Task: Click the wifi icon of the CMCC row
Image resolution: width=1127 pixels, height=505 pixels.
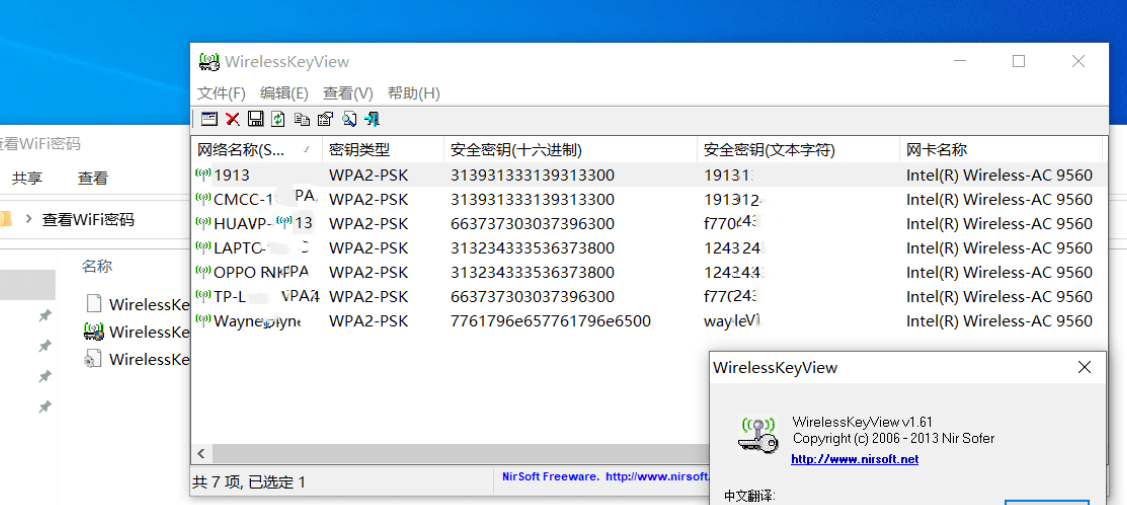Action: pos(203,199)
